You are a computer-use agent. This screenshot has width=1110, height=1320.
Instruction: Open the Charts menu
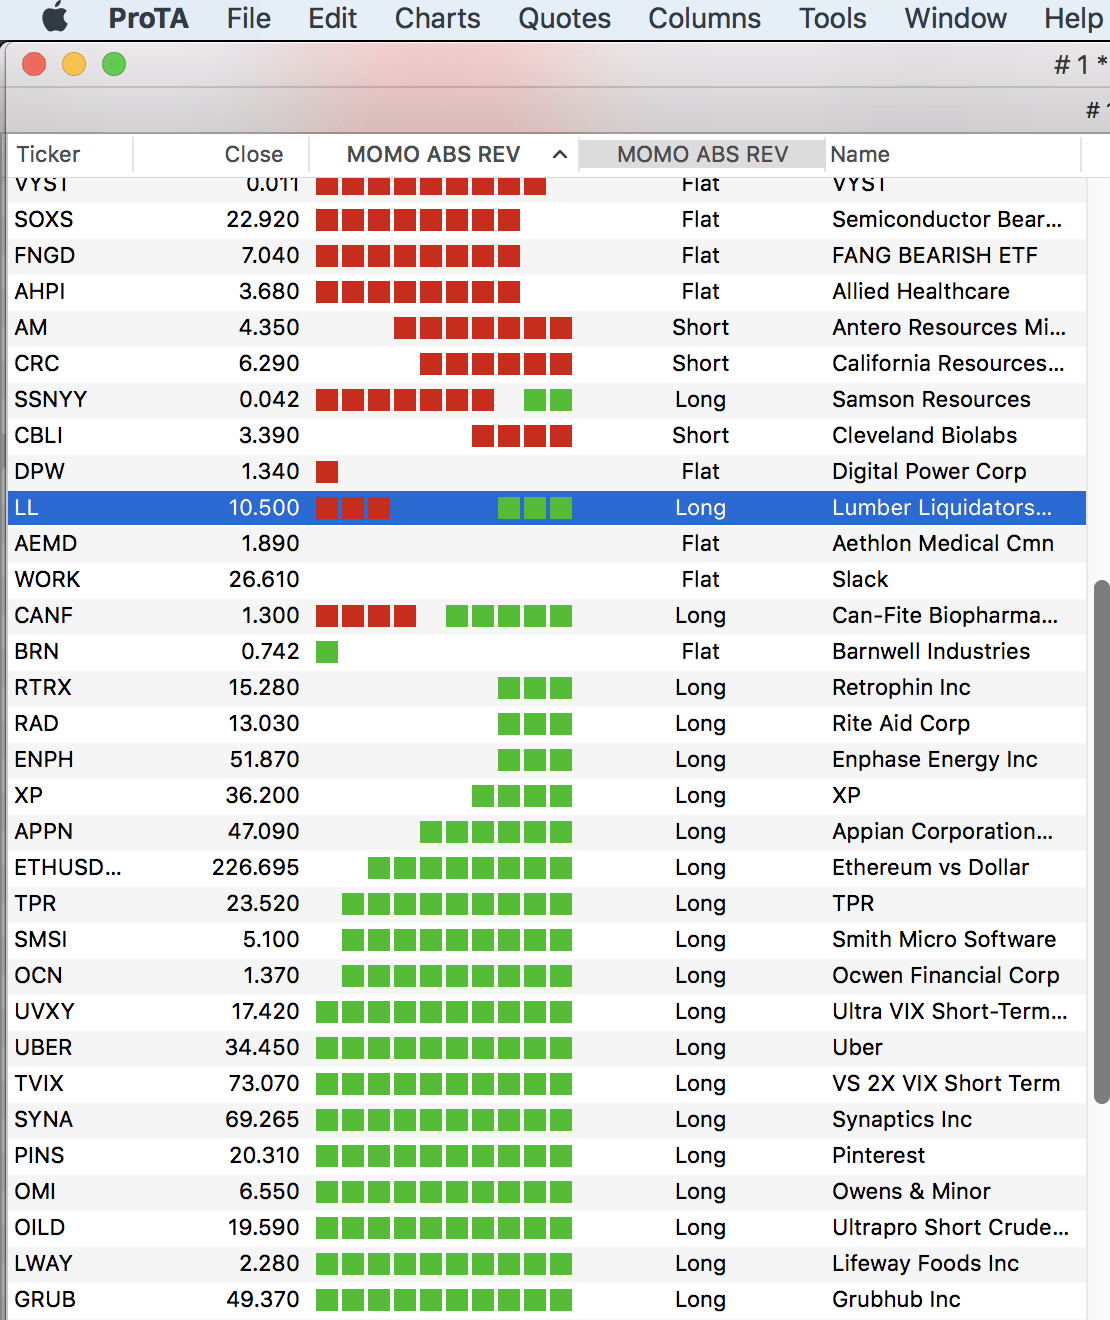[x=437, y=18]
